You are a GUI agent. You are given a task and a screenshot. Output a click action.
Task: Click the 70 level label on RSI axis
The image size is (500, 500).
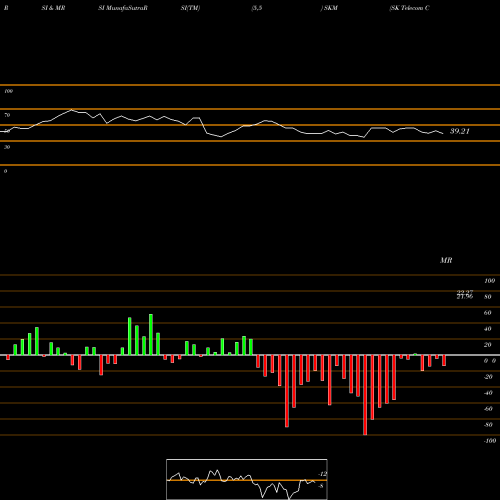pos(7,115)
